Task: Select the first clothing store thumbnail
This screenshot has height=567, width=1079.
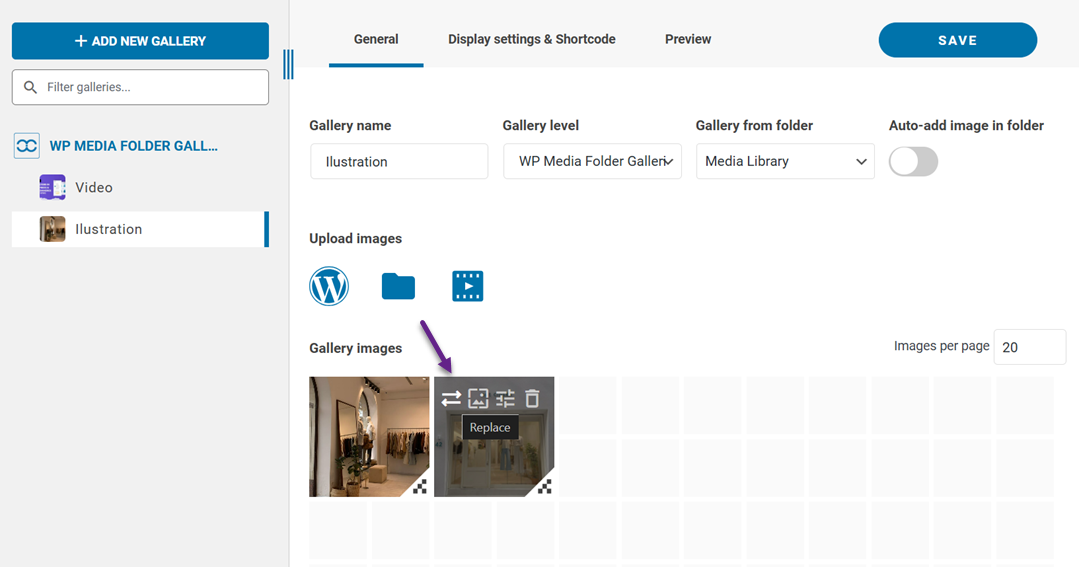Action: pos(369,436)
